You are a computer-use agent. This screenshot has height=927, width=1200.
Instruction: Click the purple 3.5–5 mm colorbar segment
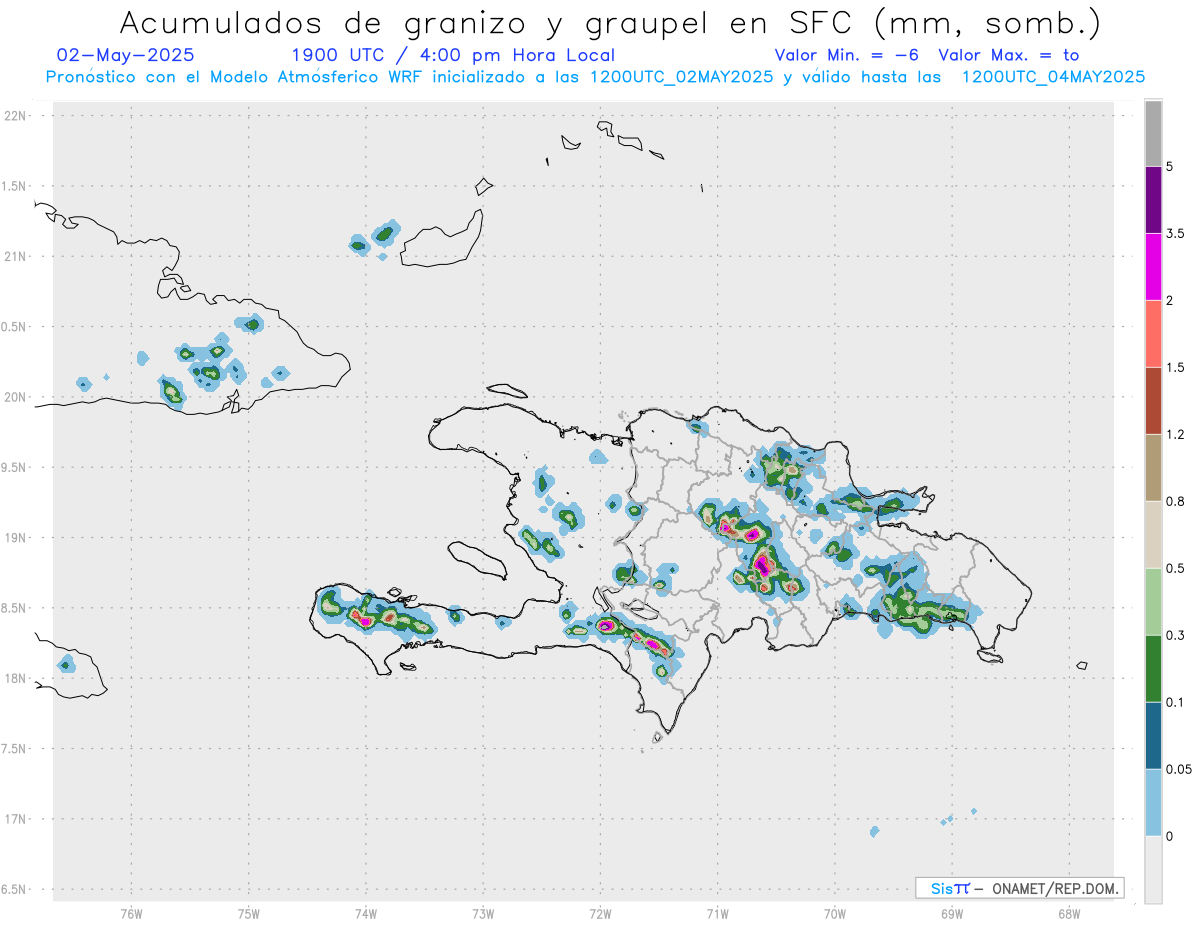pos(1153,200)
